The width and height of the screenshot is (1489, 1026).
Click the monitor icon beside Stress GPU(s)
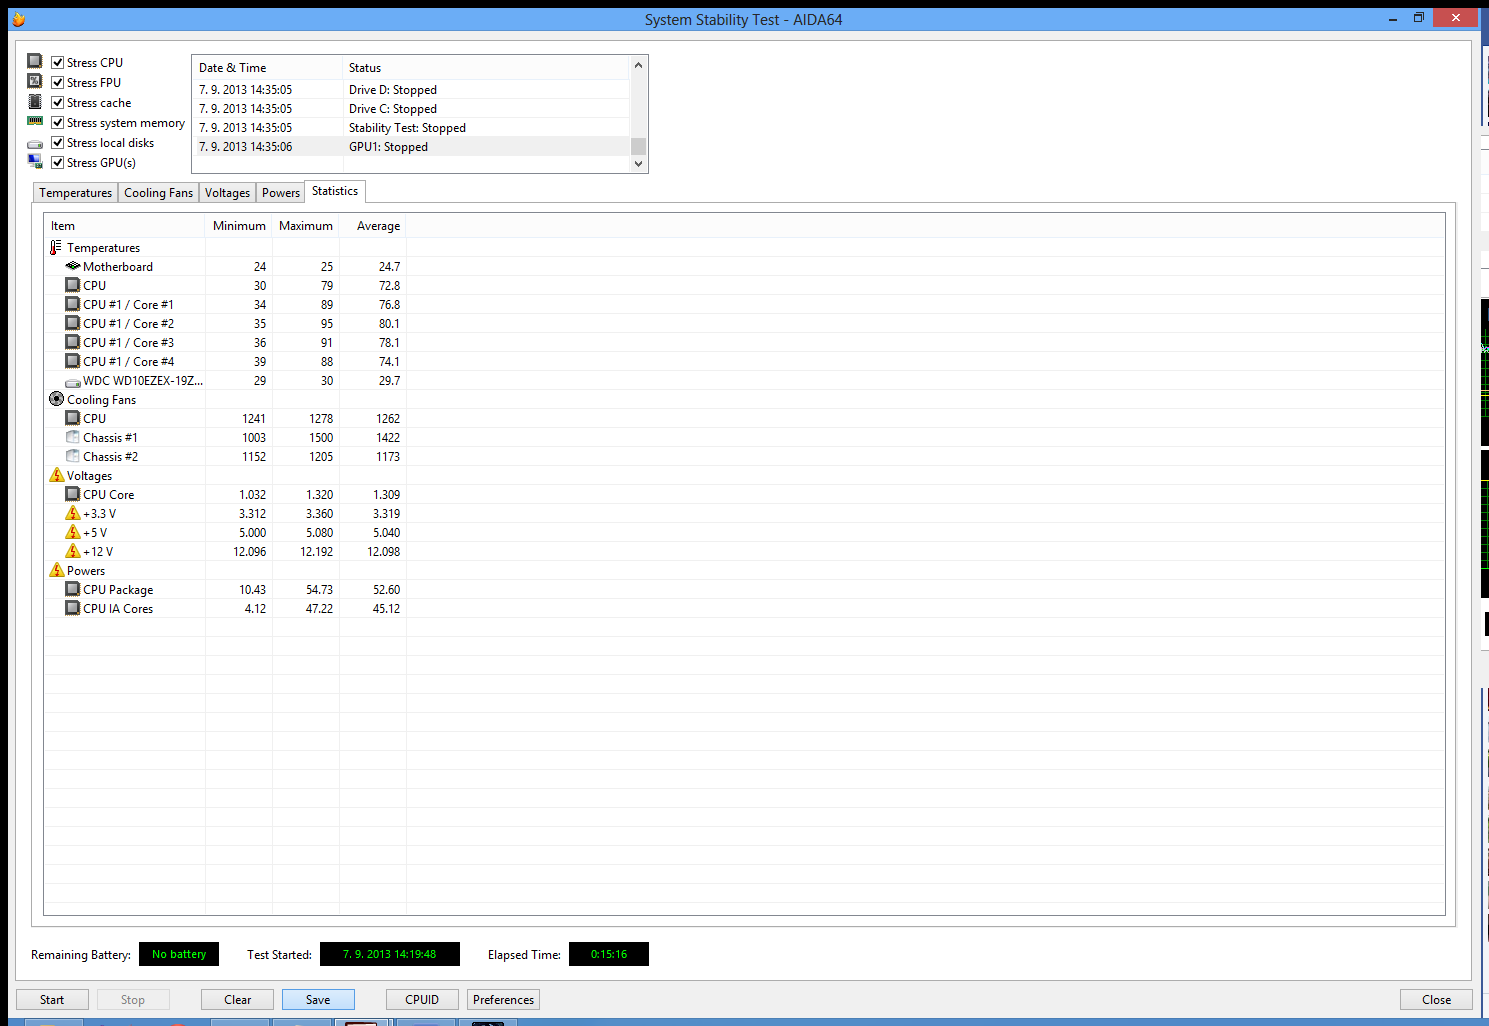35,162
